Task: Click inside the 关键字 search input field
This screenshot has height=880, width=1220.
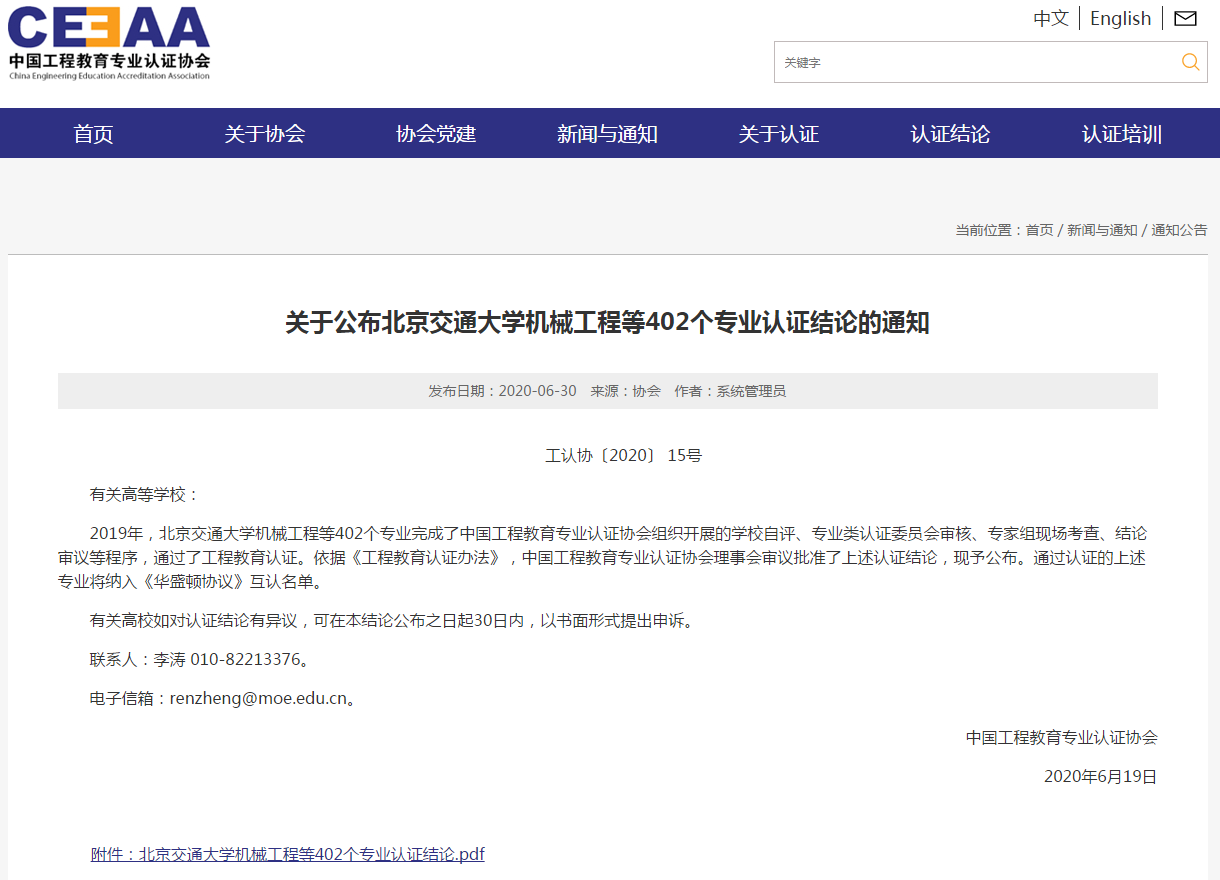Action: click(950, 61)
